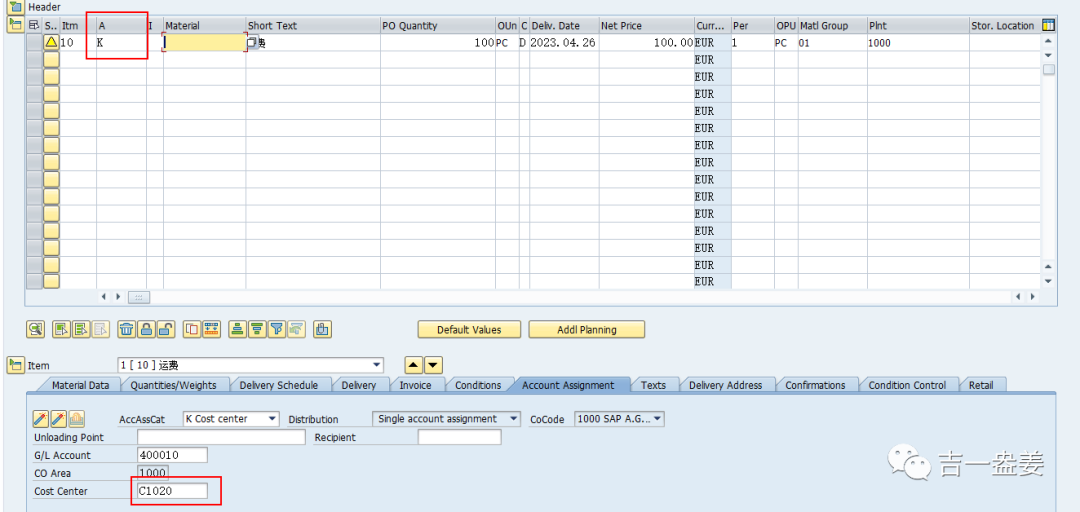Click the Default Values button
Viewport: 1080px width, 512px height.
point(469,329)
